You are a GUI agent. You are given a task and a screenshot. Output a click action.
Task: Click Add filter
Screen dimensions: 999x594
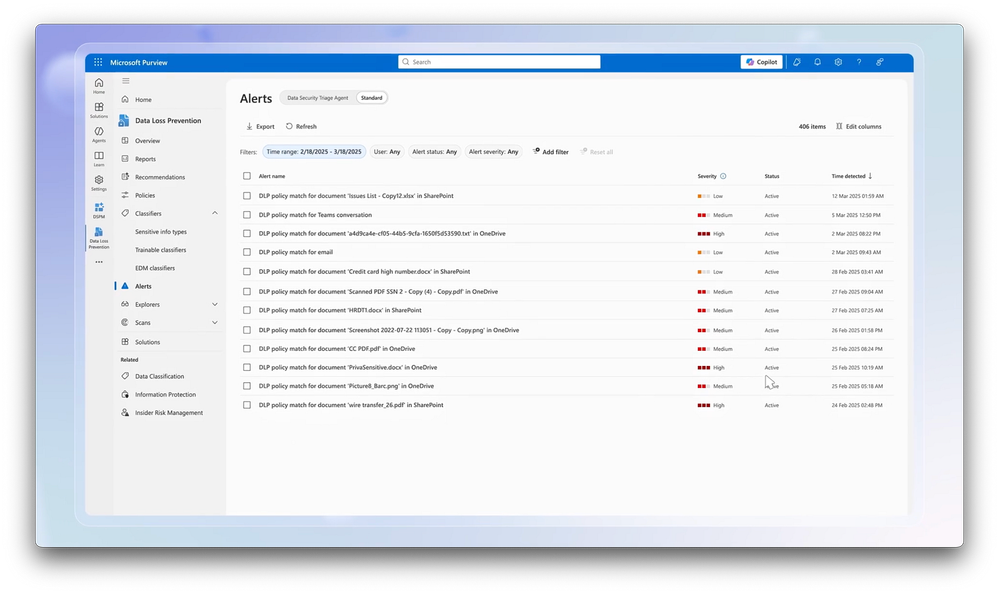point(550,152)
